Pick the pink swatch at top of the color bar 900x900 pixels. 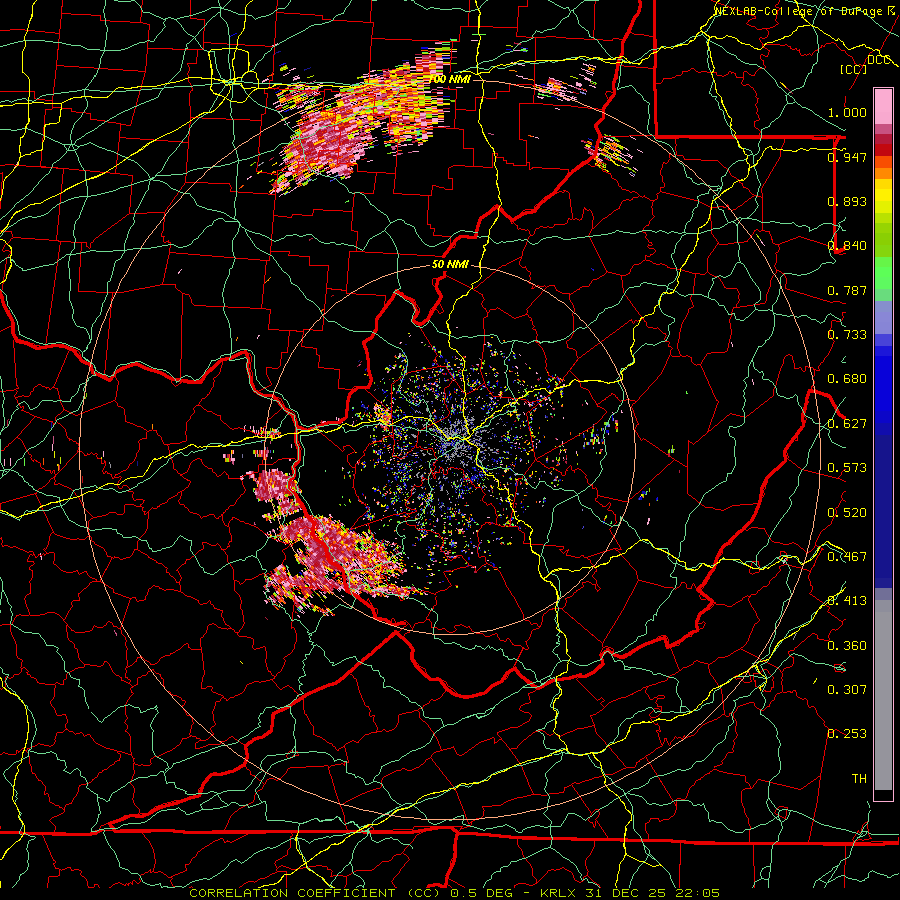(x=883, y=106)
